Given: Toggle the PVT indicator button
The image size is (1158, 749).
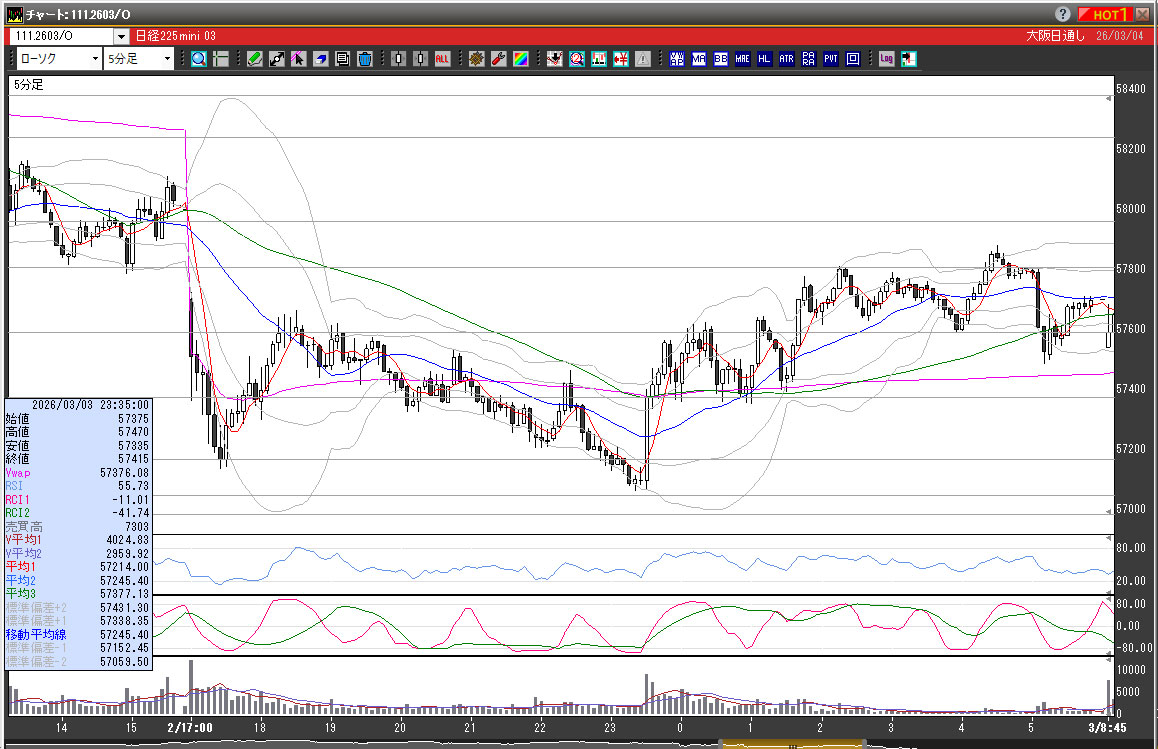Looking at the screenshot, I should (831, 59).
